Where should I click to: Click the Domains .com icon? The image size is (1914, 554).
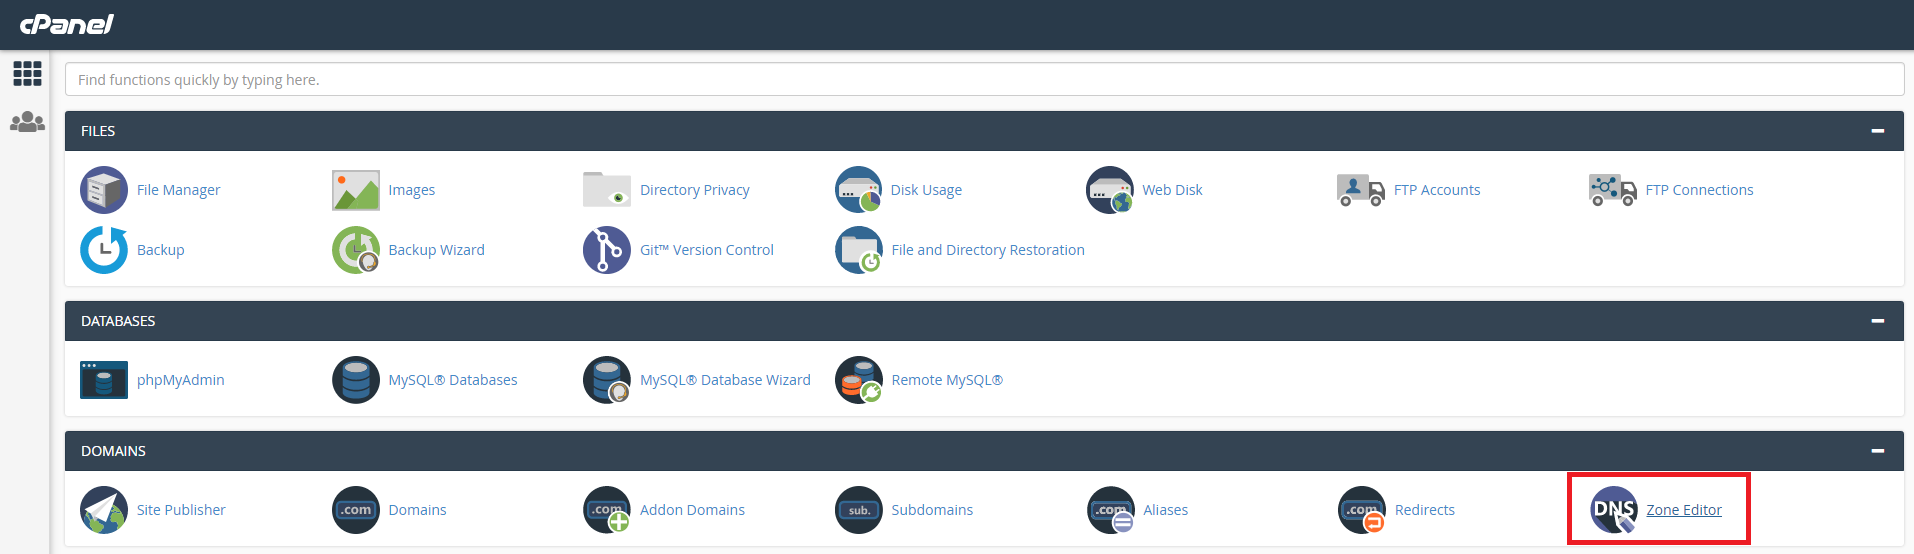pyautogui.click(x=356, y=510)
